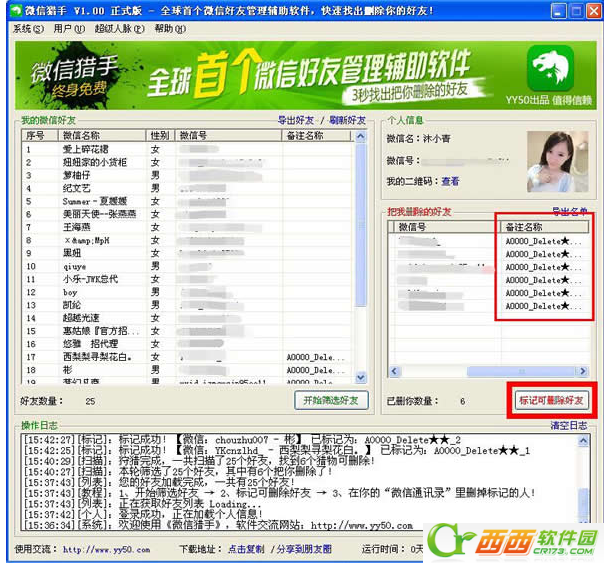This screenshot has width=604, height=563.
Task: Select first A0000_Delete★ row in deleted list
Action: coord(489,241)
